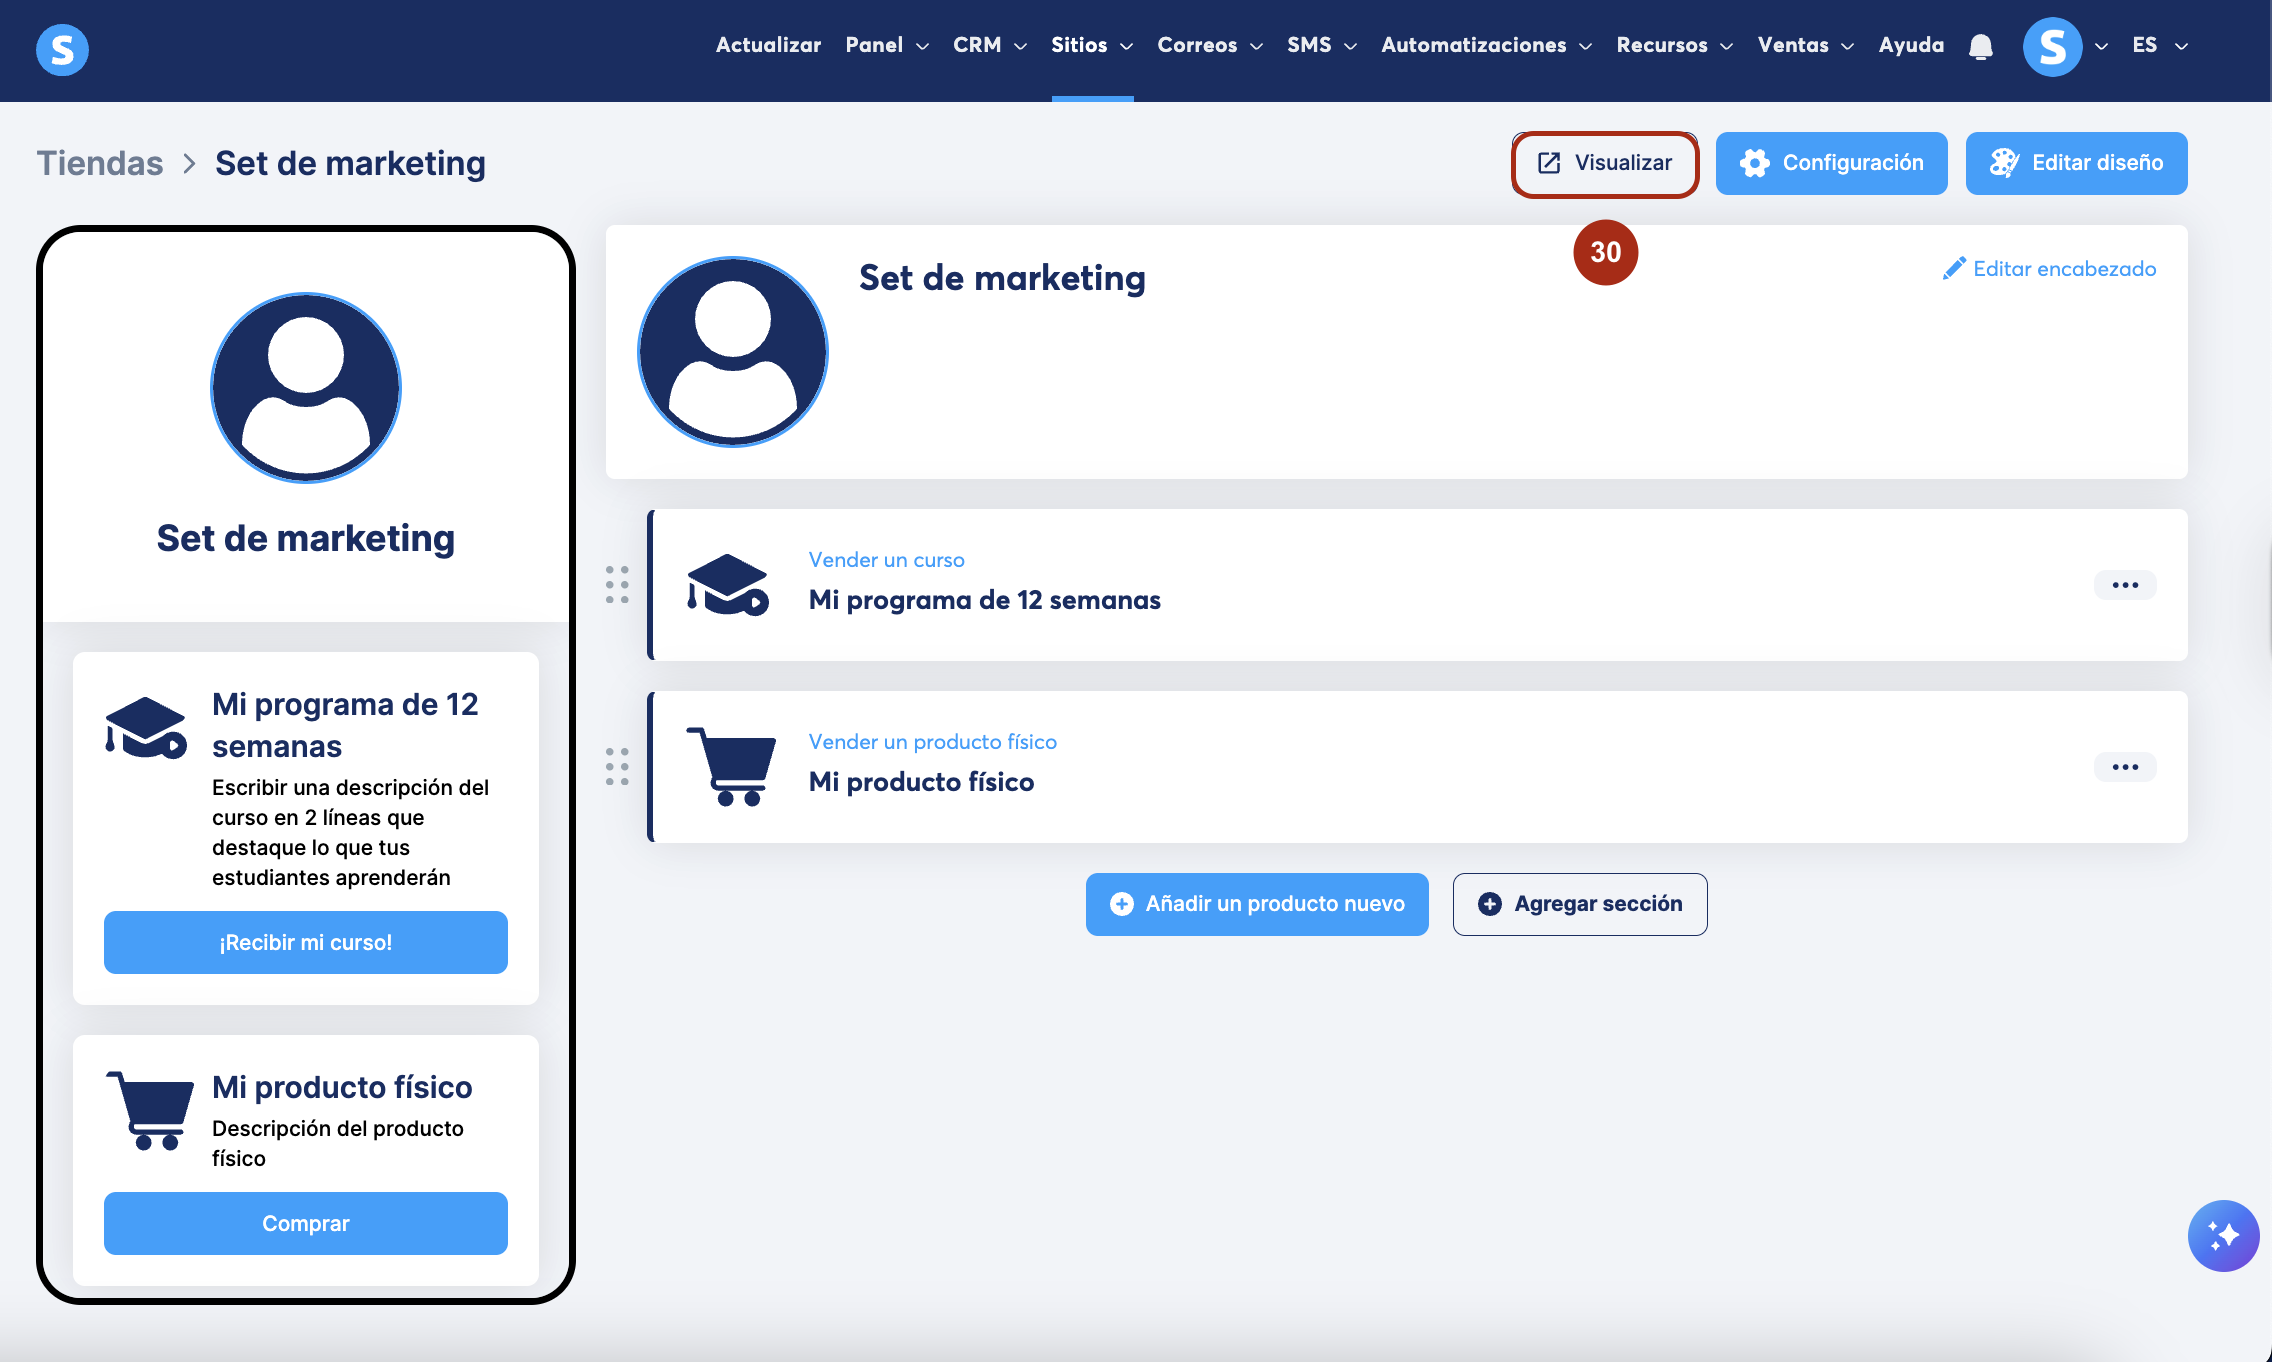Go back to Tiendas breadcrumb
The image size is (2272, 1362).
coord(100,163)
